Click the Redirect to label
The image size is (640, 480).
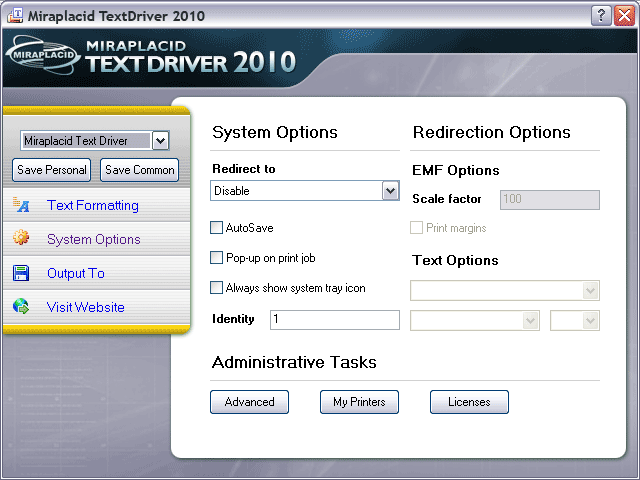[244, 169]
